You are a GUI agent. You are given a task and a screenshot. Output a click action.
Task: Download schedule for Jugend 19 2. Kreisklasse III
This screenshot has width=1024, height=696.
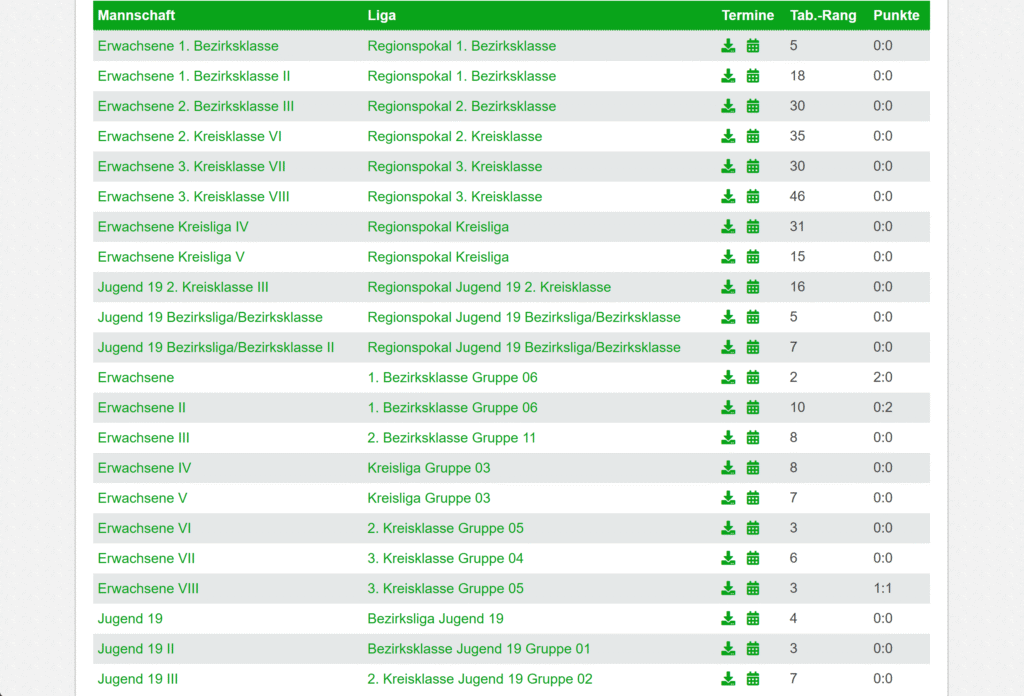[728, 287]
